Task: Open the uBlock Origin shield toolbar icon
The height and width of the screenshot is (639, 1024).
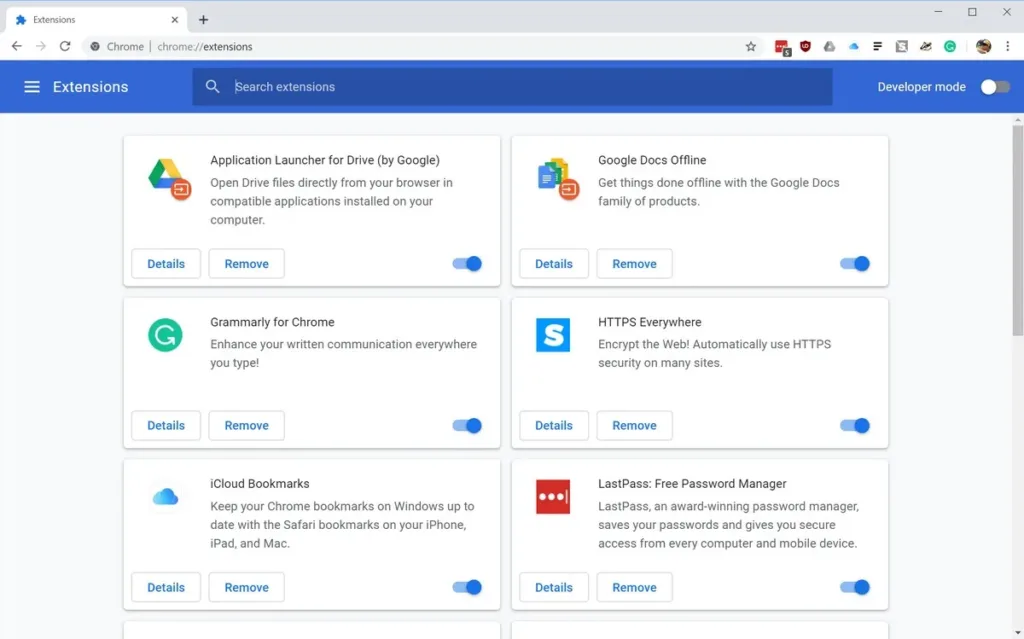Action: (805, 46)
